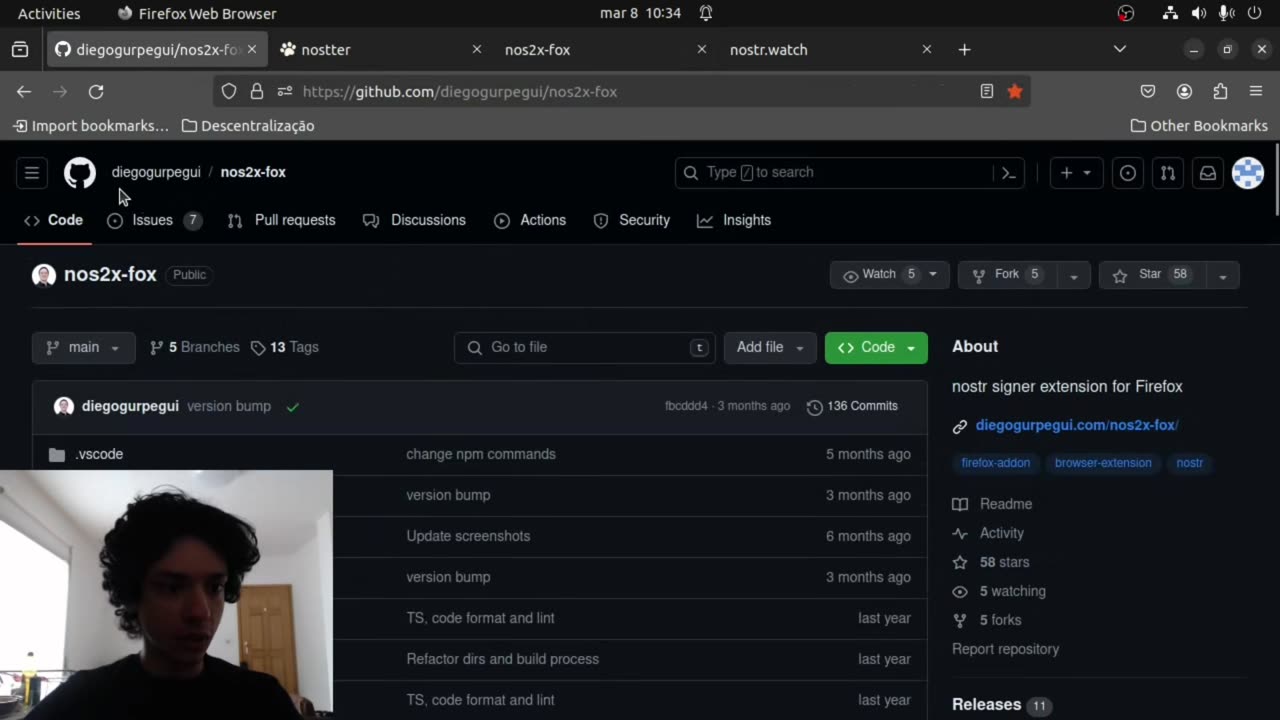Expand the Add file dropdown
The width and height of the screenshot is (1280, 720).
[x=770, y=347]
